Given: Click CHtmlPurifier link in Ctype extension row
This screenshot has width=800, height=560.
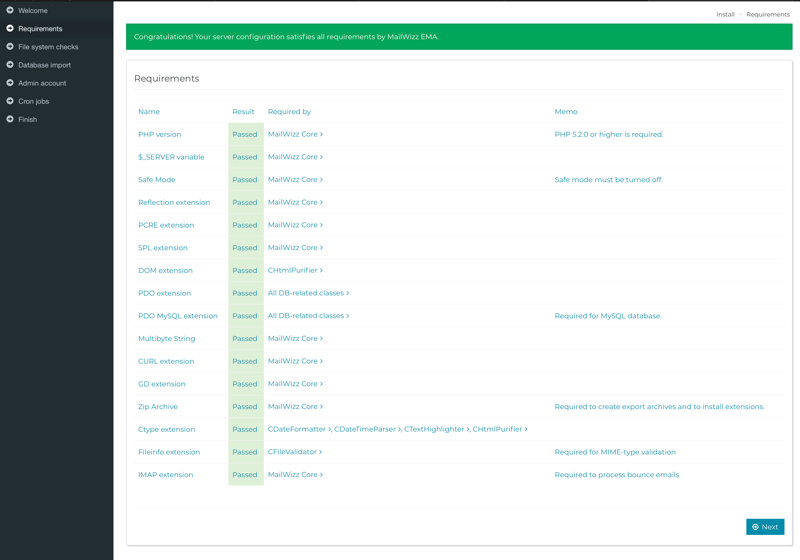Looking at the screenshot, I should click(499, 429).
